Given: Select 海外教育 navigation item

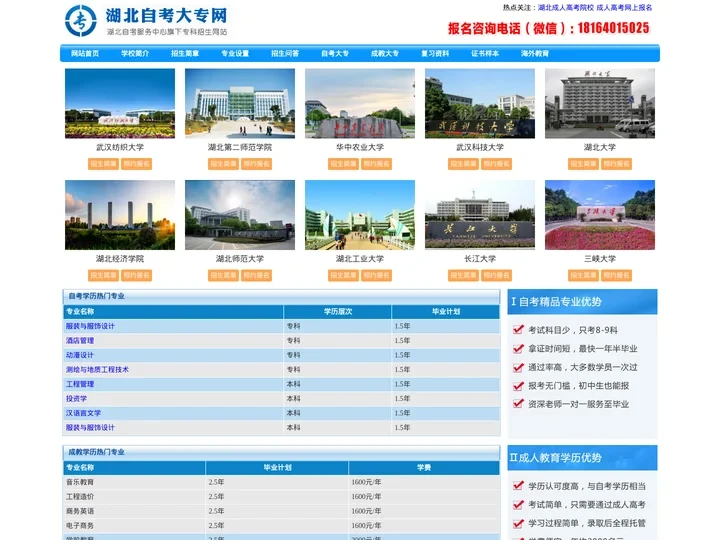Looking at the screenshot, I should pyautogui.click(x=535, y=53).
